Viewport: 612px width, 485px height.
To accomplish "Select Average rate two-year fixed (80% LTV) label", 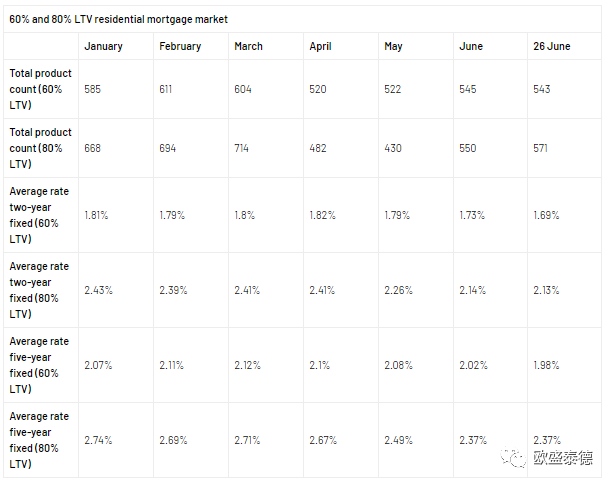I will tap(39, 290).
